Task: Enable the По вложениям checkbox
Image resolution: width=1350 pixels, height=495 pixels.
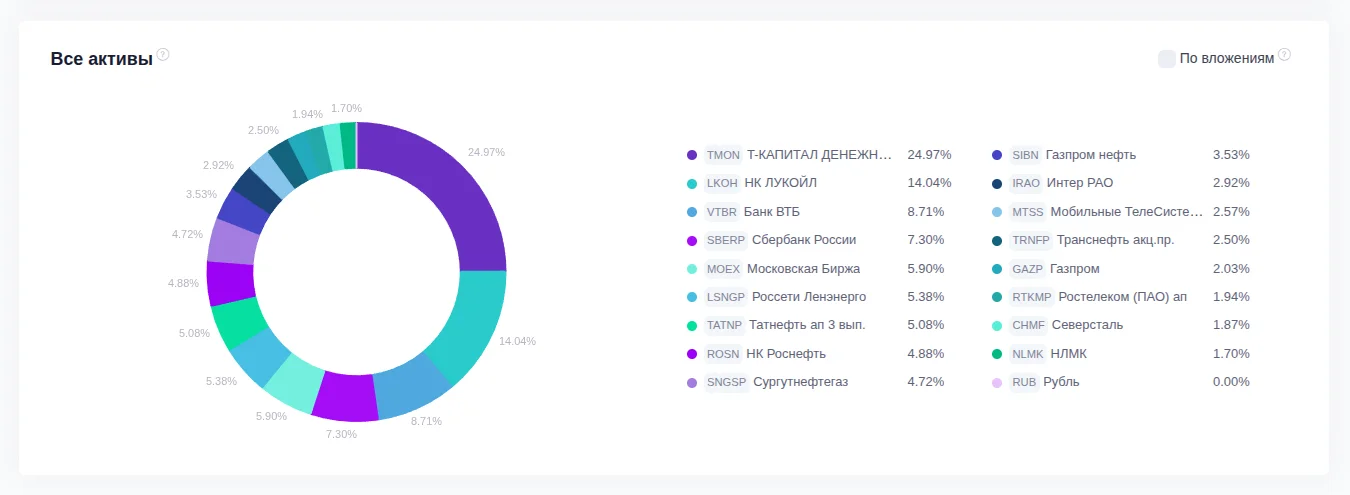Action: (1167, 59)
